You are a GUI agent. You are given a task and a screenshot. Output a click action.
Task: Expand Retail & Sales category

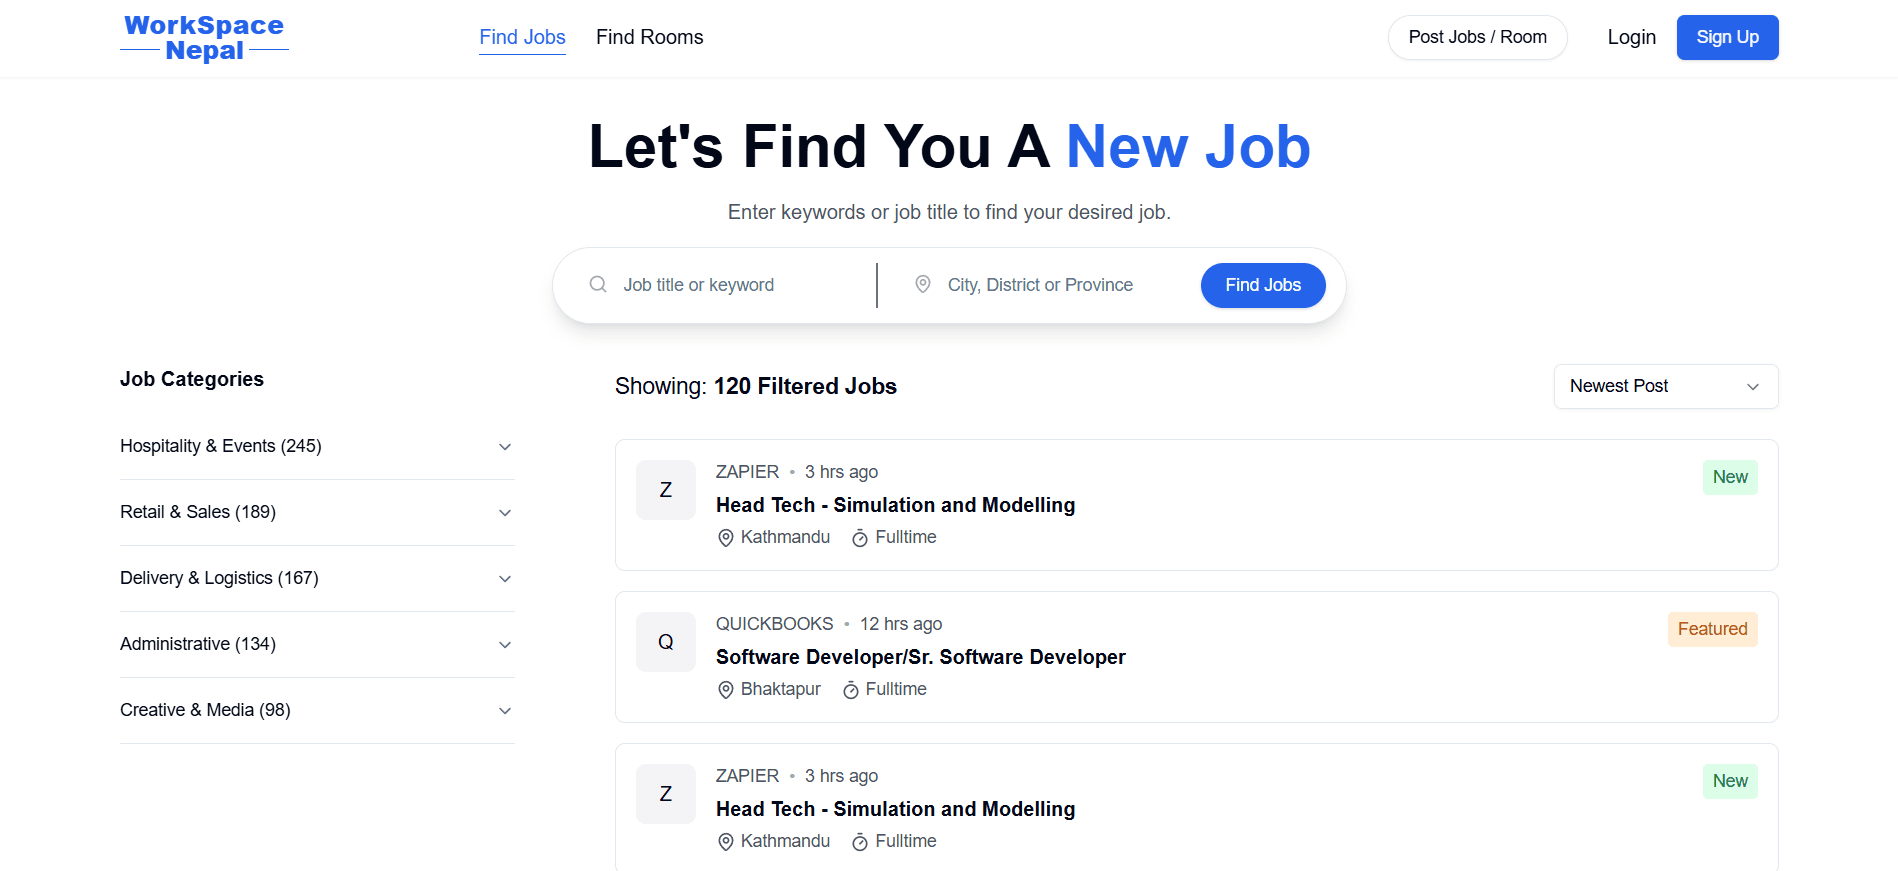click(505, 513)
